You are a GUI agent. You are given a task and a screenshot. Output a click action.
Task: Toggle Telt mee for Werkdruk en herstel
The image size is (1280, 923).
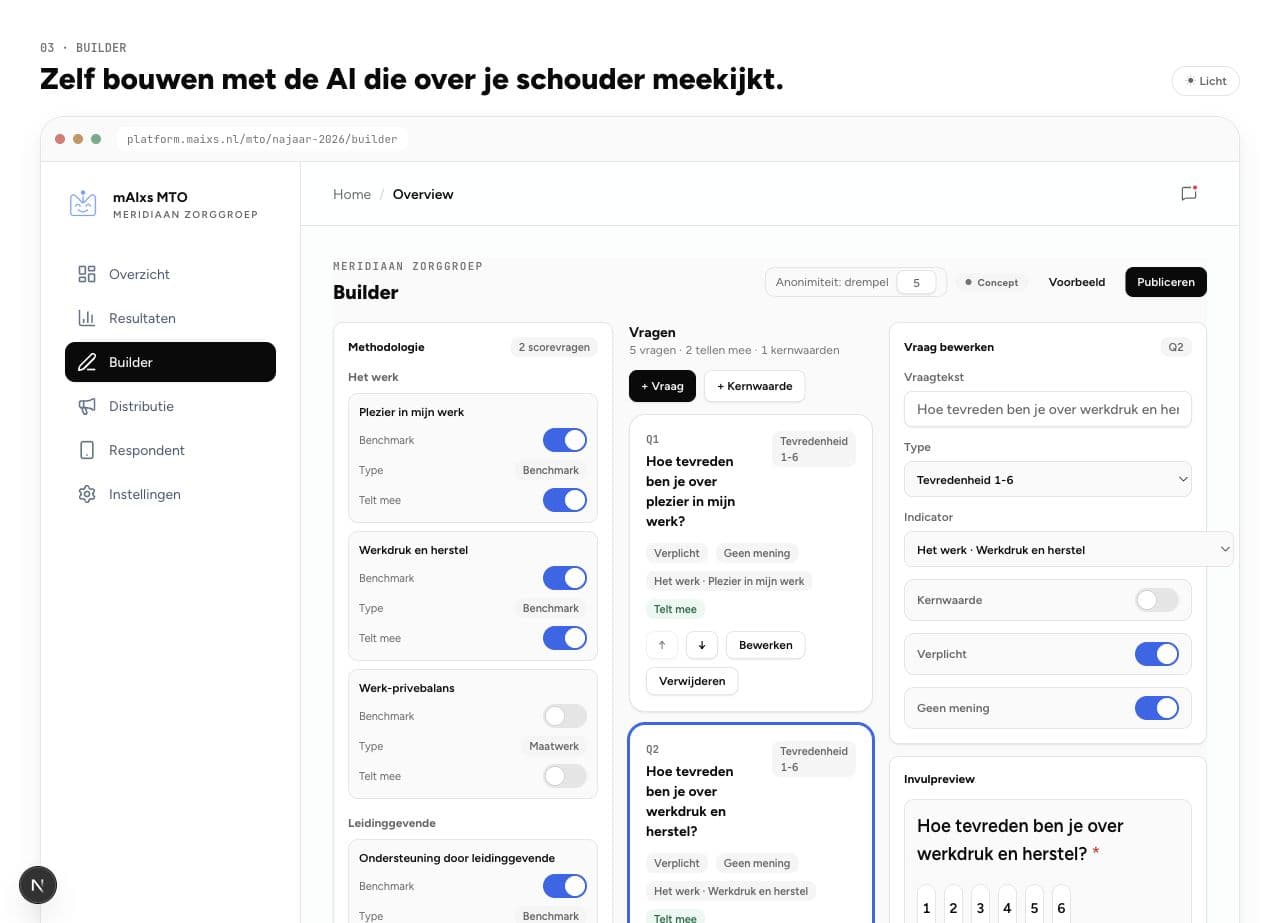tap(565, 638)
